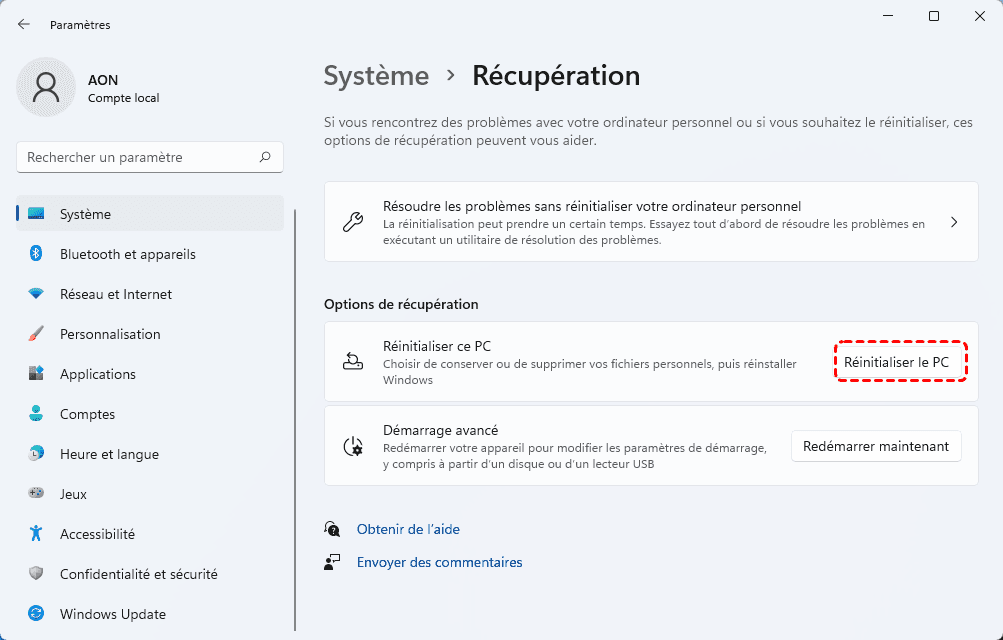Navigate to Système in the breadcrumb
Screen dimensions: 1003x640
pyautogui.click(x=376, y=75)
